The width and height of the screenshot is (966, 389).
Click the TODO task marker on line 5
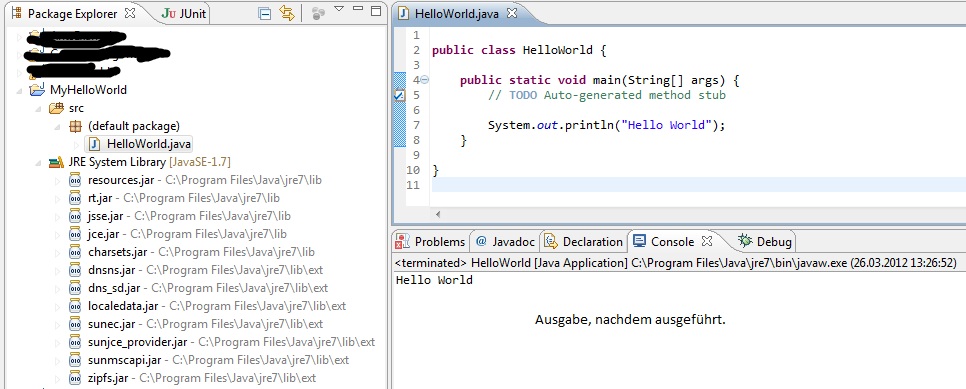(x=399, y=96)
